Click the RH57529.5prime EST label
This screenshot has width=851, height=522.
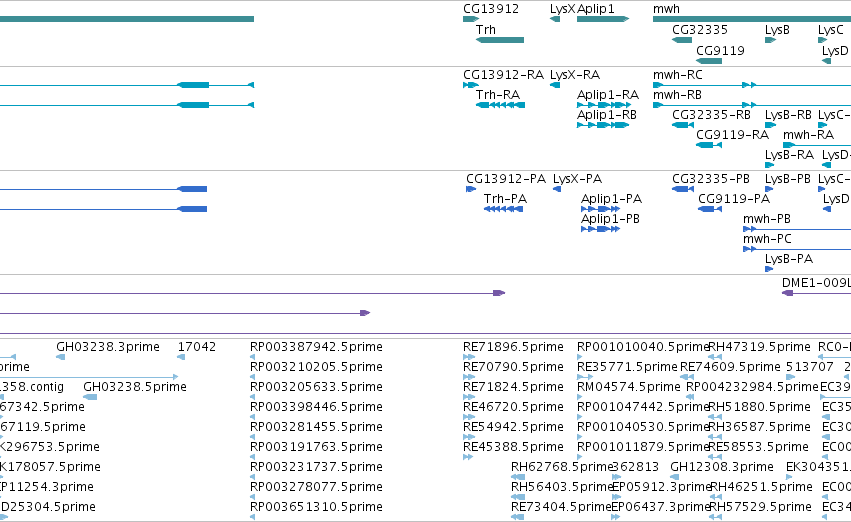tap(760, 507)
